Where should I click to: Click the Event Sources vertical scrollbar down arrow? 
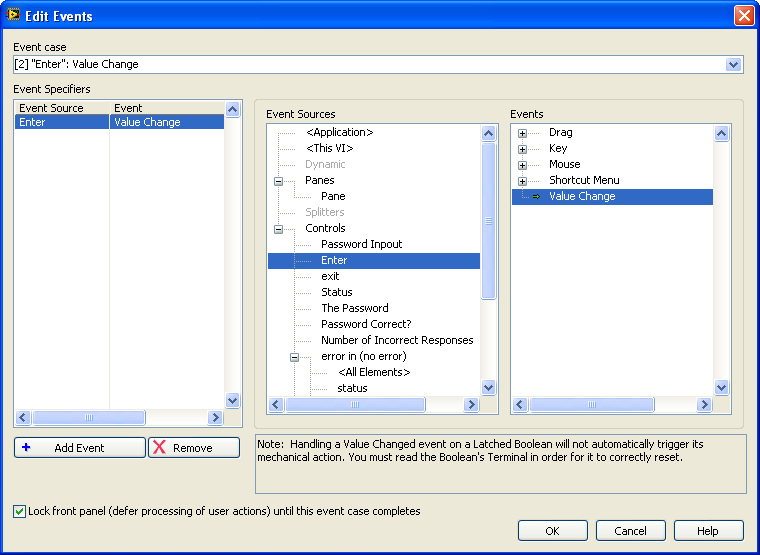click(489, 387)
